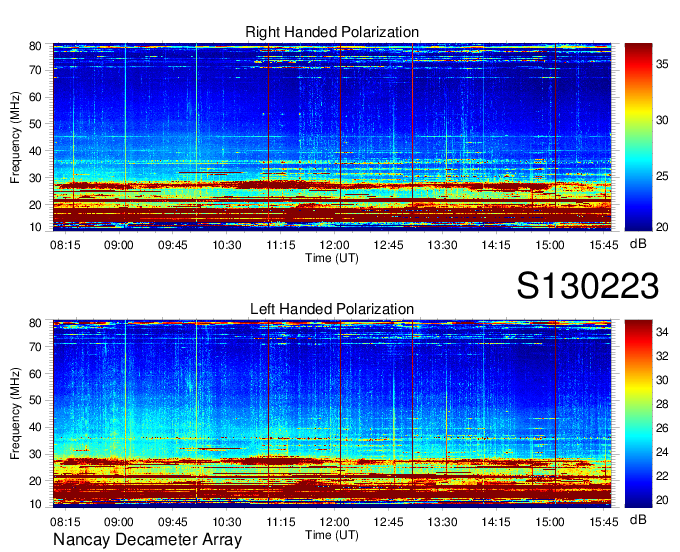Click the 10 MHz tick of Left Handed plot
This screenshot has height=552, width=680.
pos(35,504)
